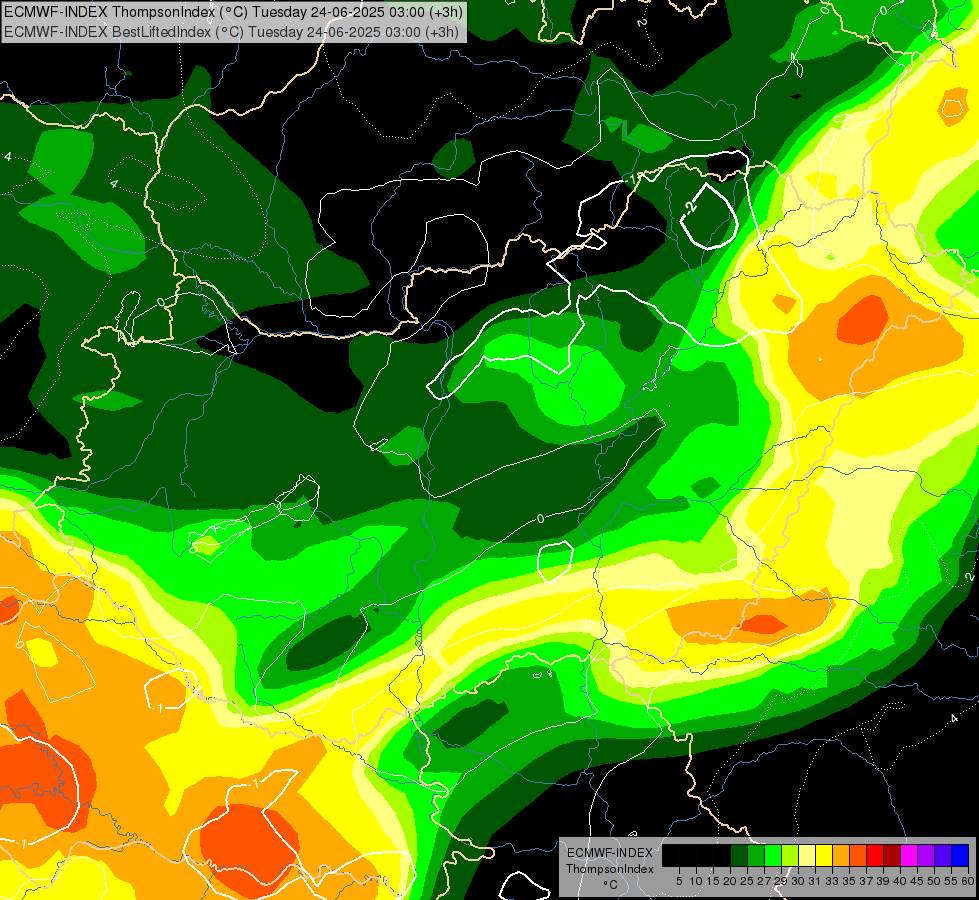Click the legend tick label '27'

[x=764, y=881]
